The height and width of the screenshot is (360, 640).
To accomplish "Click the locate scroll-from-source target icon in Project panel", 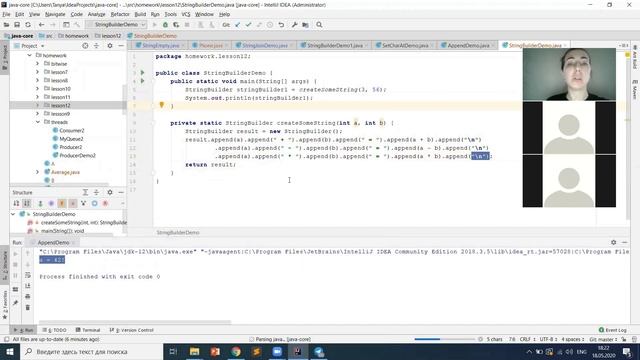I will 85,46.
